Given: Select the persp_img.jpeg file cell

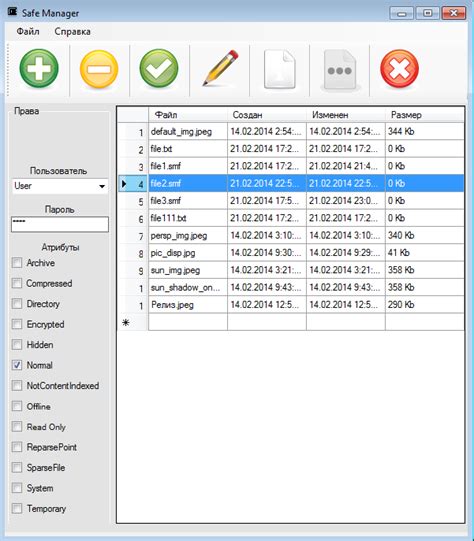Looking at the screenshot, I should click(x=188, y=235).
